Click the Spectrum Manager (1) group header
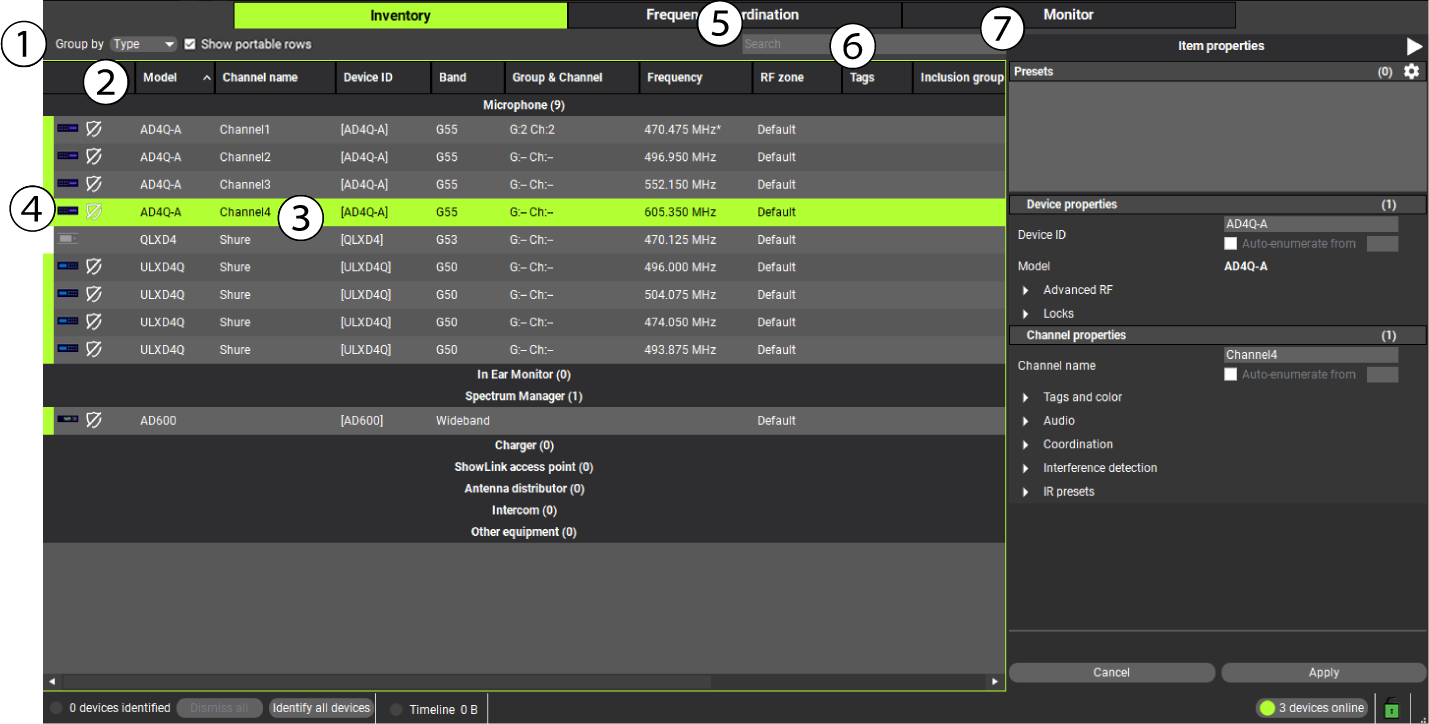Viewport: 1429px width, 724px height. pos(524,396)
